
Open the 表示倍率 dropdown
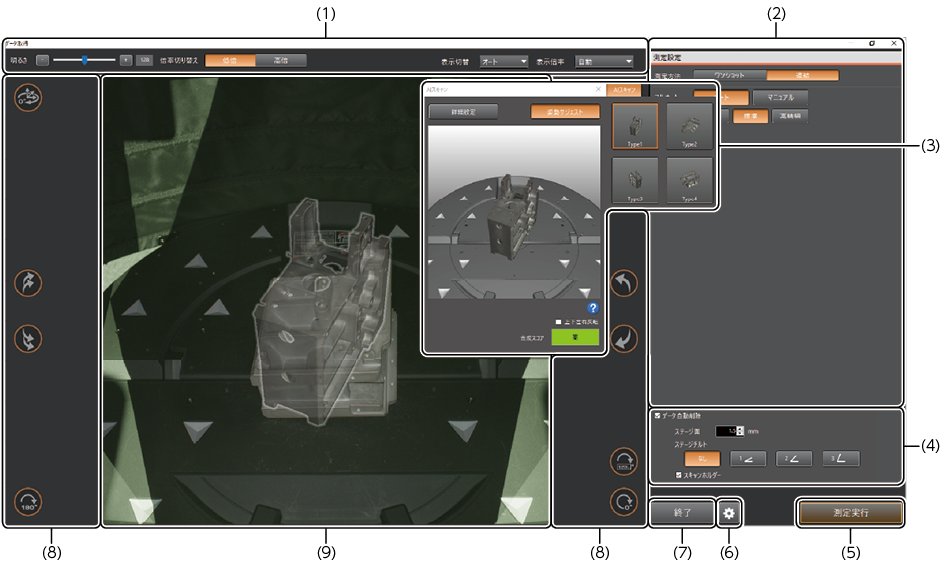pyautogui.click(x=604, y=61)
